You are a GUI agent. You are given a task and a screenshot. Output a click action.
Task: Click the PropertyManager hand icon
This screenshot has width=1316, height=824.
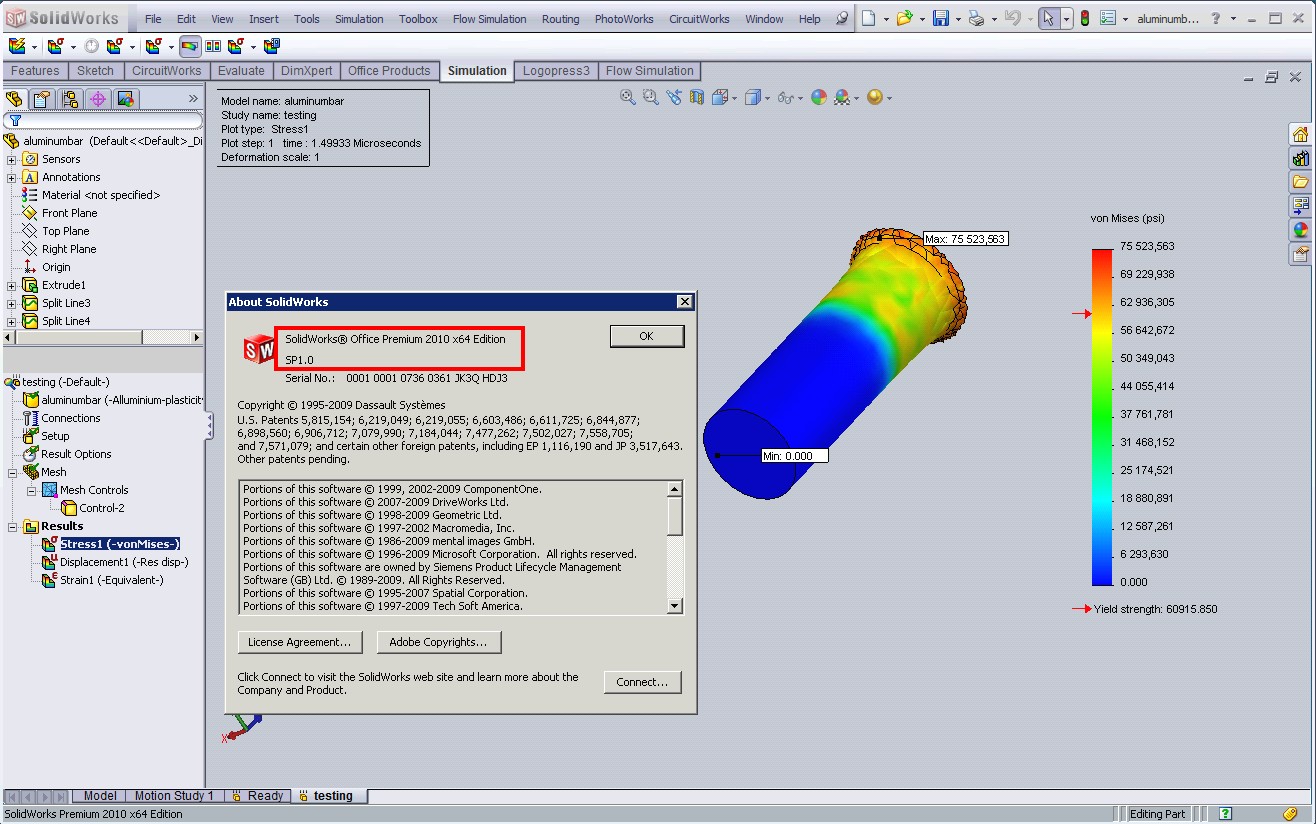(41, 98)
